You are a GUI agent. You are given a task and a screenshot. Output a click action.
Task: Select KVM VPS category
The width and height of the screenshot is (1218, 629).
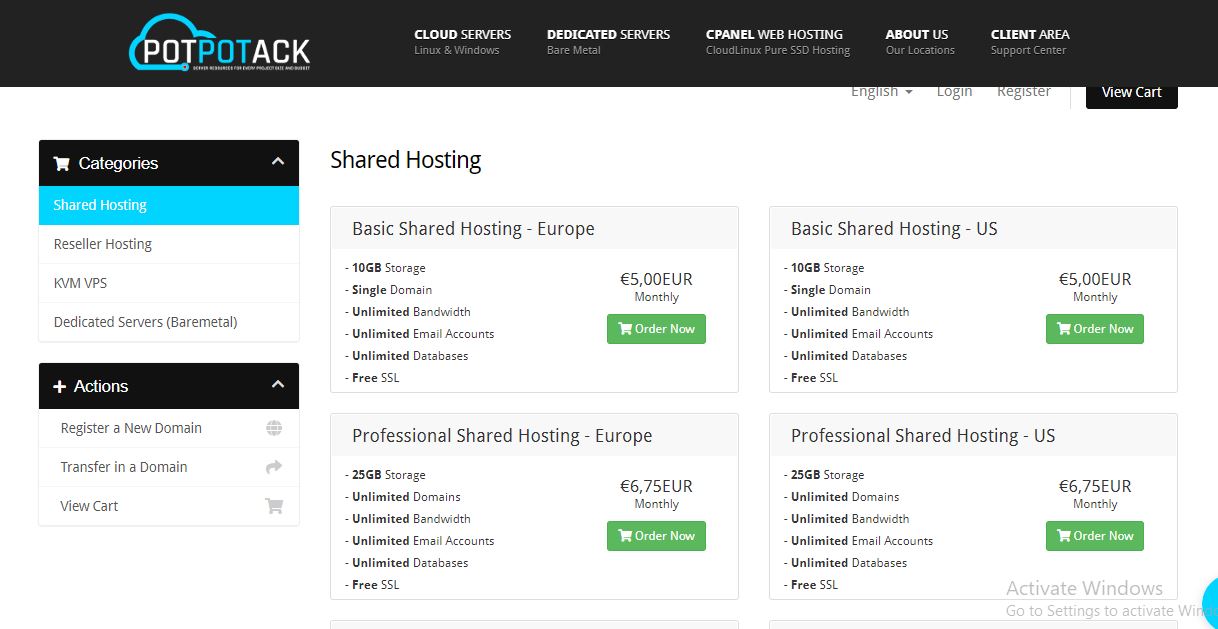(80, 283)
